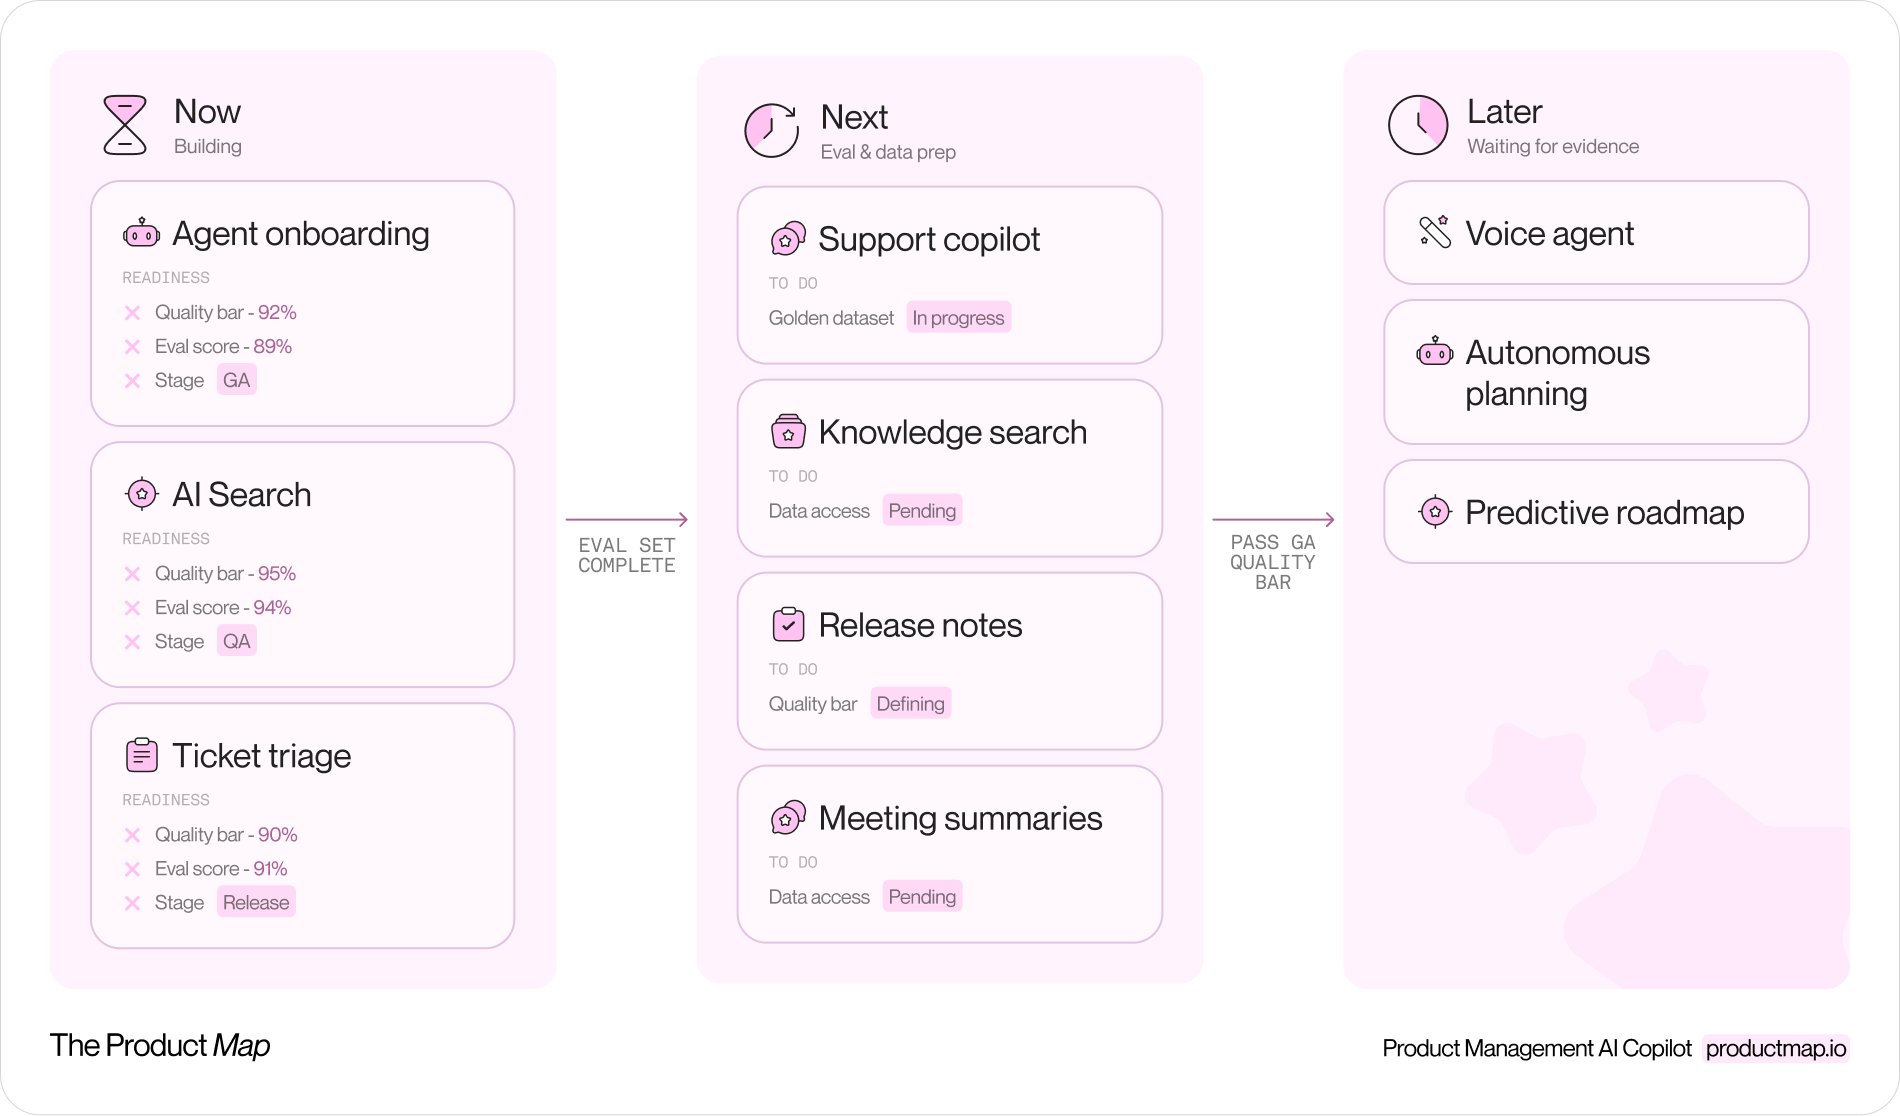Click the chat bubble icon for Support copilot
This screenshot has height=1116, width=1900.
(788, 239)
